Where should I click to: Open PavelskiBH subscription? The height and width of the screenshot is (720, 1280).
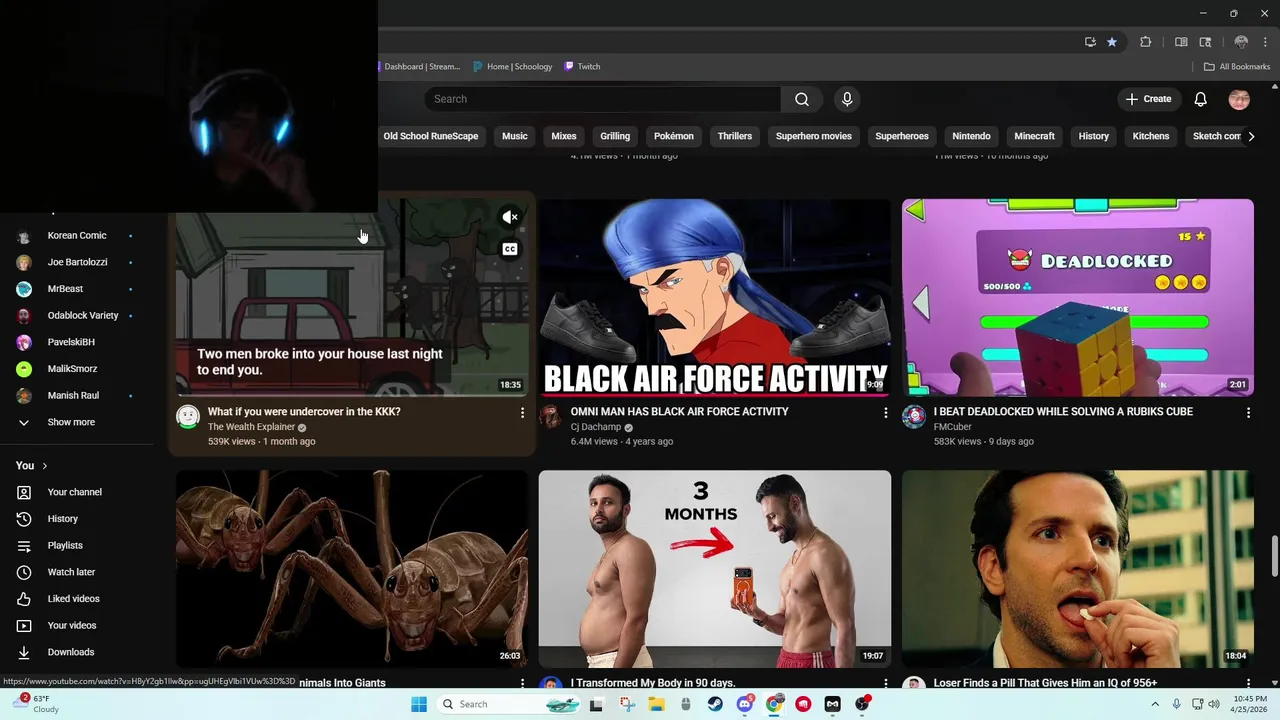point(71,342)
